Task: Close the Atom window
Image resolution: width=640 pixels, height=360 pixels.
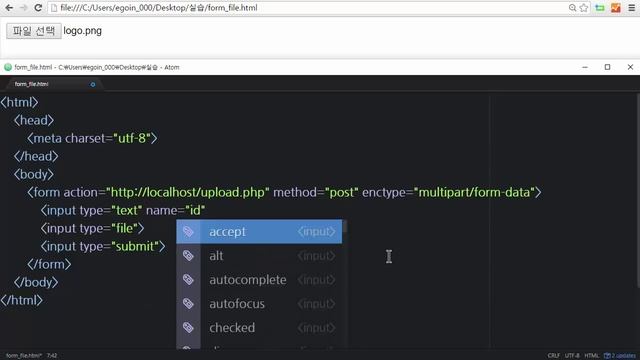Action: point(630,67)
